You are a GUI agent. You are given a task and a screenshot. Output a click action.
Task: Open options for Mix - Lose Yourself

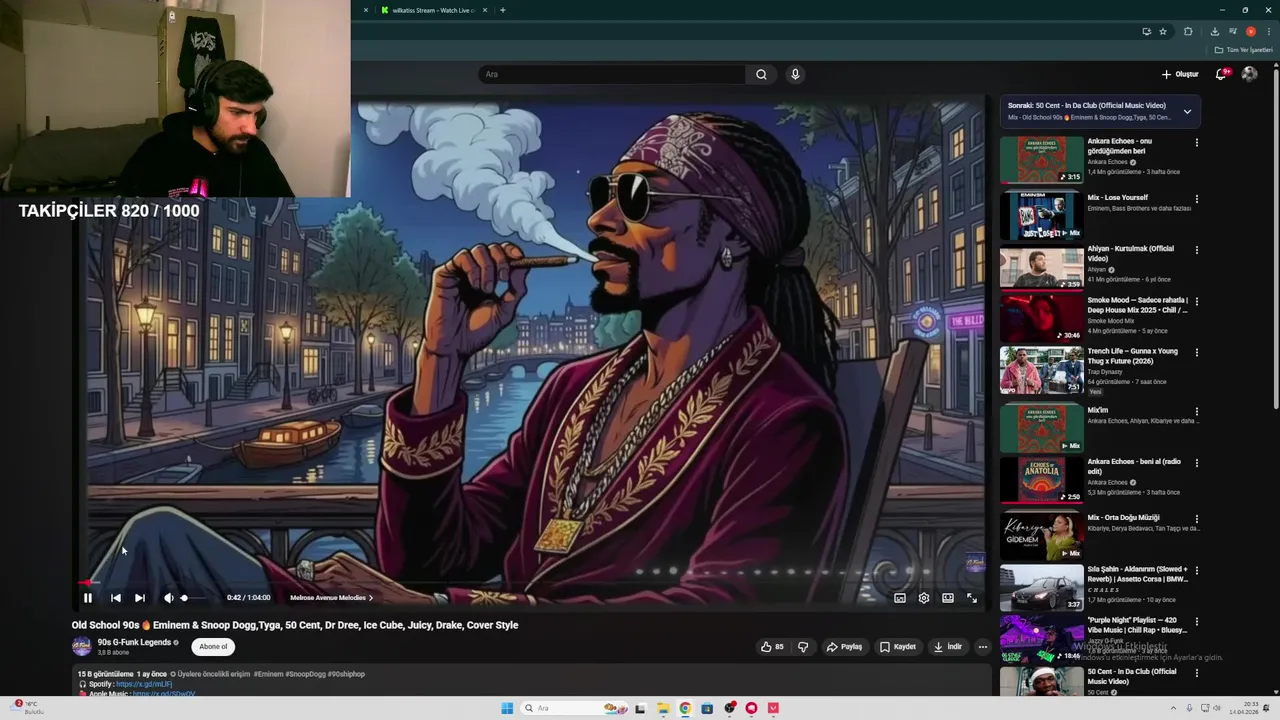(x=1197, y=199)
